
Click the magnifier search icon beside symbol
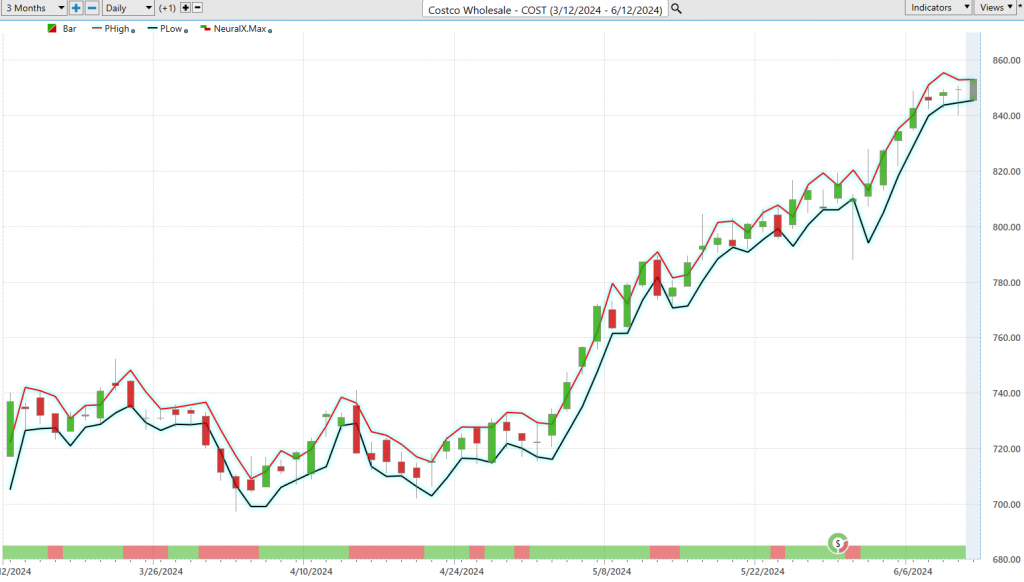pos(677,9)
